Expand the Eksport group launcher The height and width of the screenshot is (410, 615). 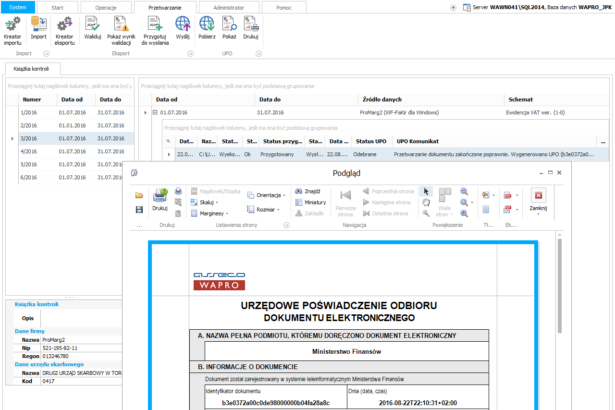[190, 53]
